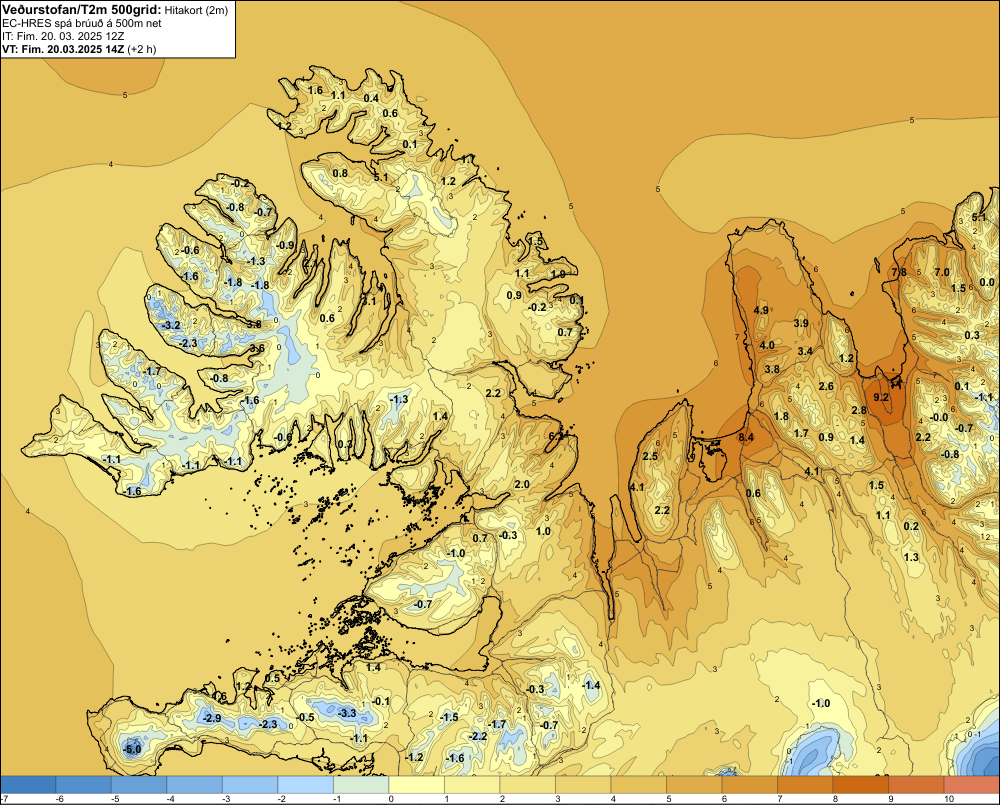Click the 2.6 temperature value
Screen dimensions: 1000x805
[826, 386]
